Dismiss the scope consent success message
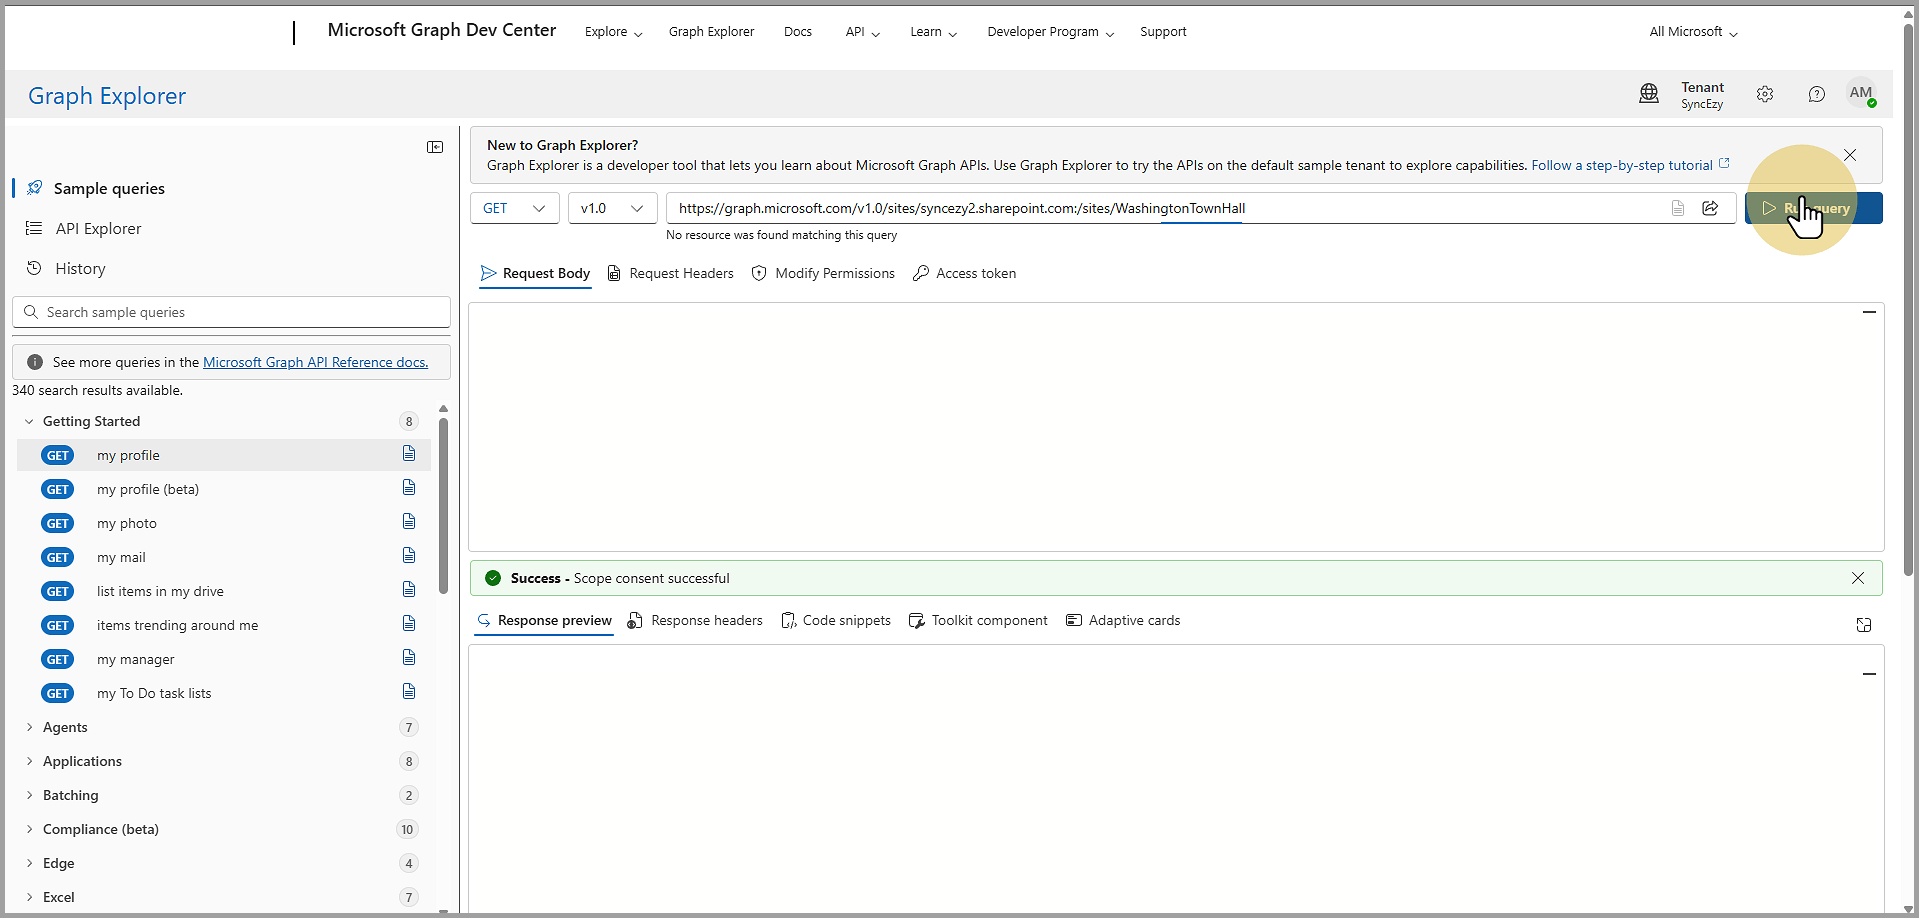 (x=1857, y=578)
